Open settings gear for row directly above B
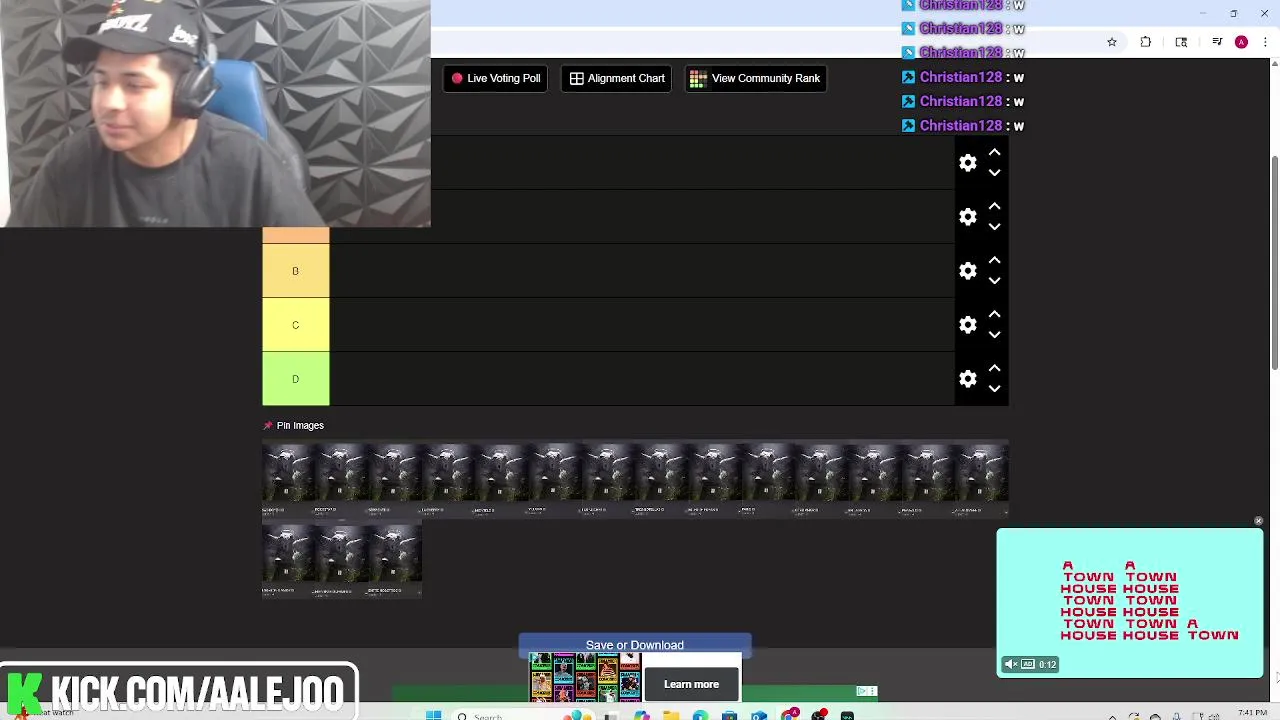This screenshot has height=720, width=1280. (x=968, y=217)
